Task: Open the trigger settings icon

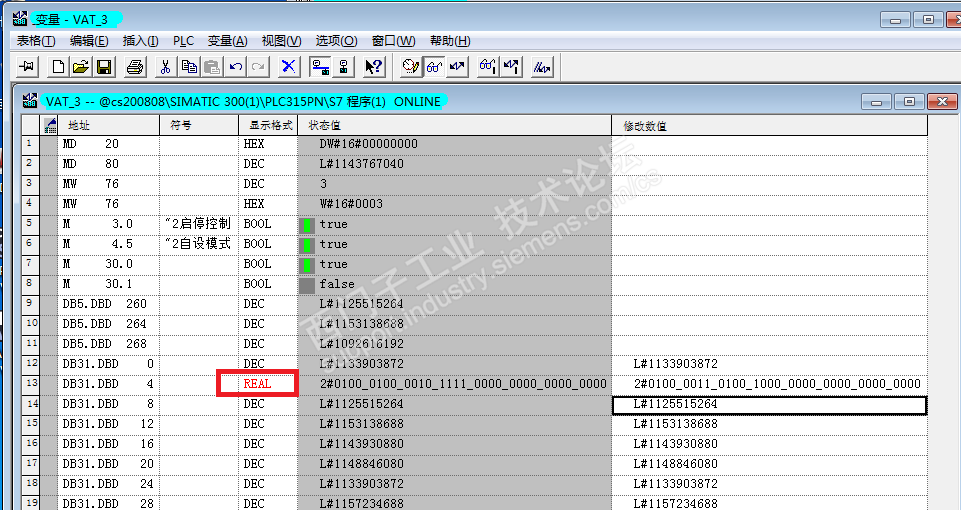Action: tap(411, 66)
